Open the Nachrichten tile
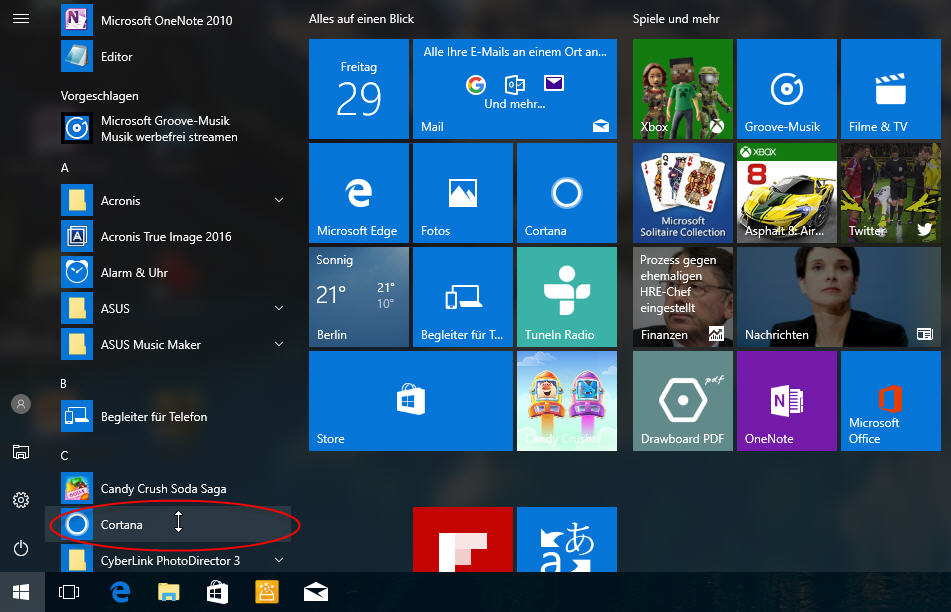This screenshot has height=612, width=951. (839, 297)
